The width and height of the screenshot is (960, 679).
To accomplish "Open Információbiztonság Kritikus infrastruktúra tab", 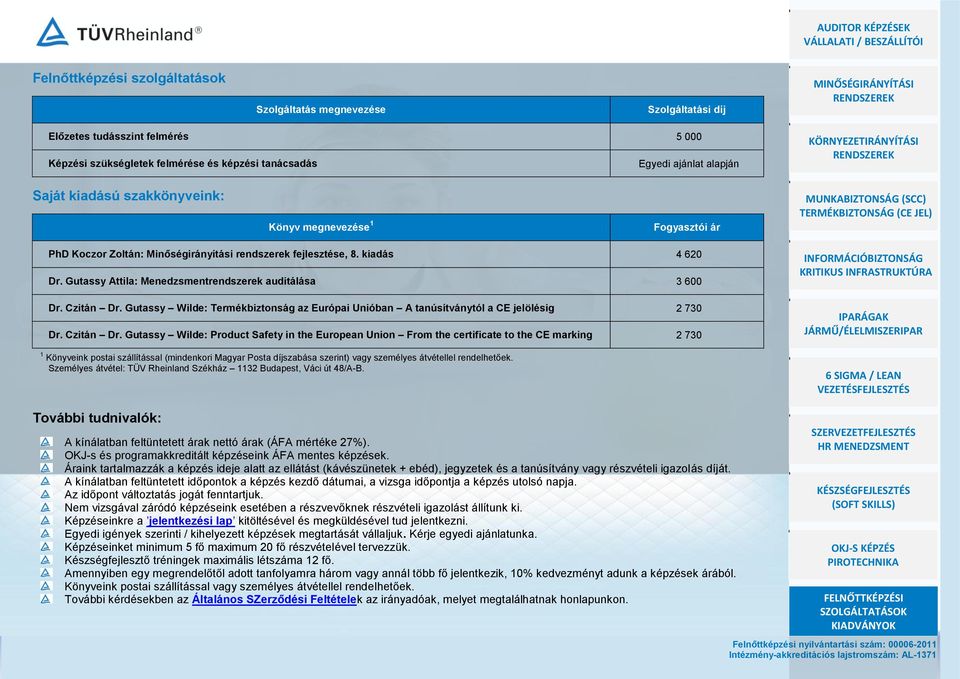I will pos(863,264).
